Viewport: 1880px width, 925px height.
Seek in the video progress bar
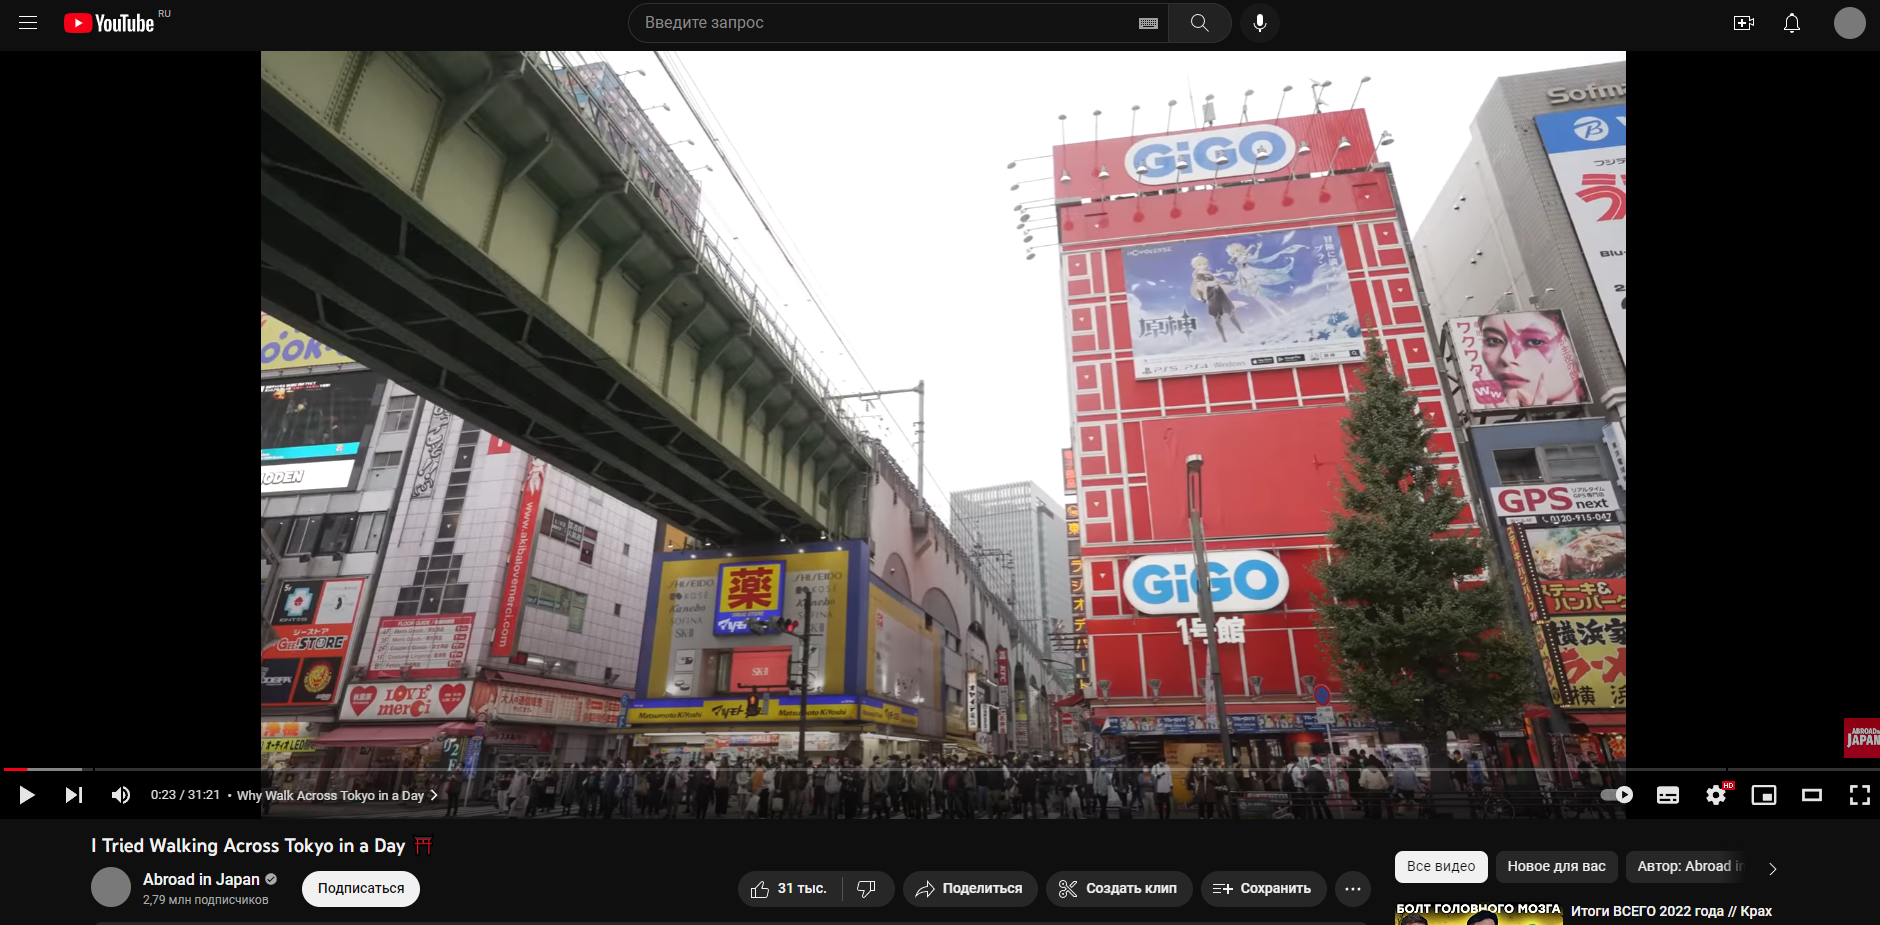(940, 769)
